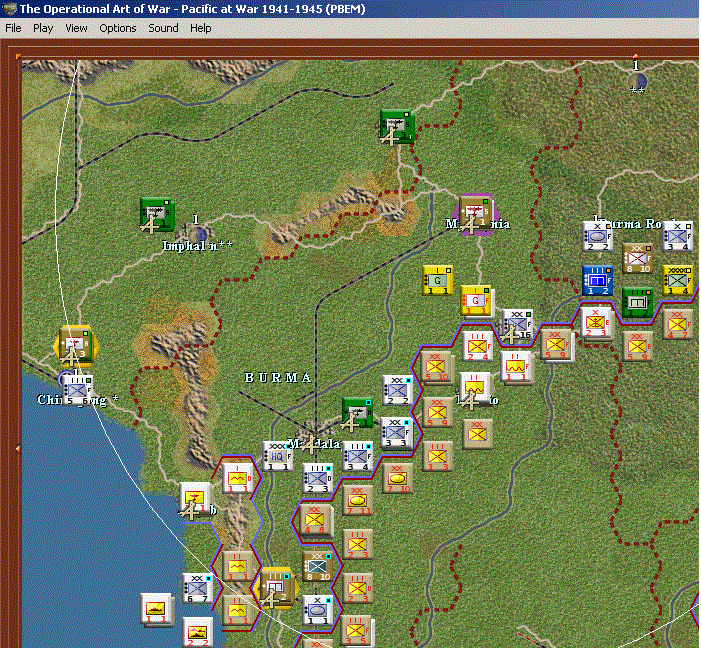Click the orange scroll arrow on top map edge
The image size is (701, 649).
coord(636,55)
